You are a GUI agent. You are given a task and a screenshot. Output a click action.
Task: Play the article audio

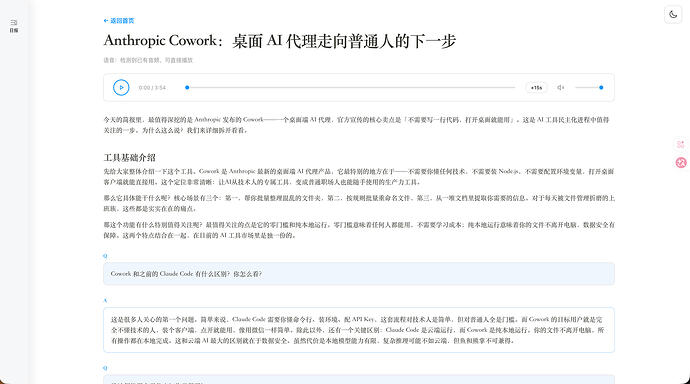[121, 88]
